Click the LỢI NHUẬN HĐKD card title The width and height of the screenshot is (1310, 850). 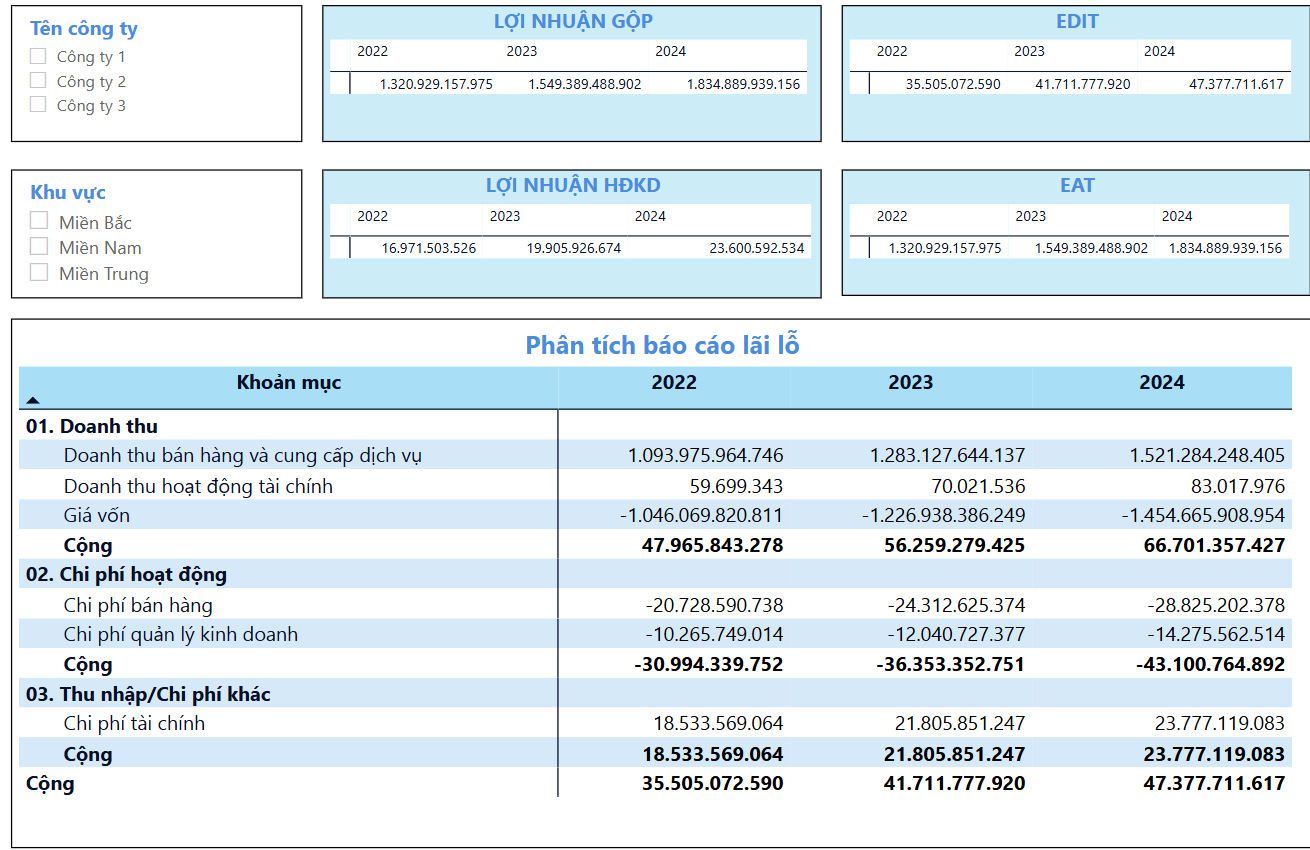pyautogui.click(x=573, y=186)
